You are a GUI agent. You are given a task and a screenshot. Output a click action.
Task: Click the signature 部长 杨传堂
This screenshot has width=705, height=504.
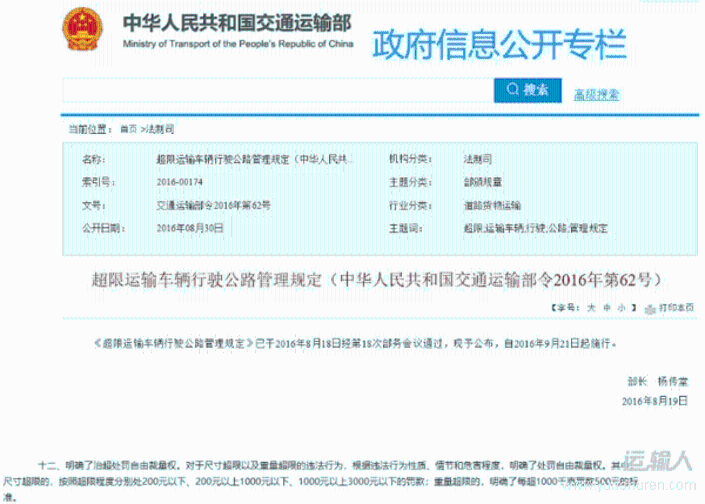click(657, 382)
